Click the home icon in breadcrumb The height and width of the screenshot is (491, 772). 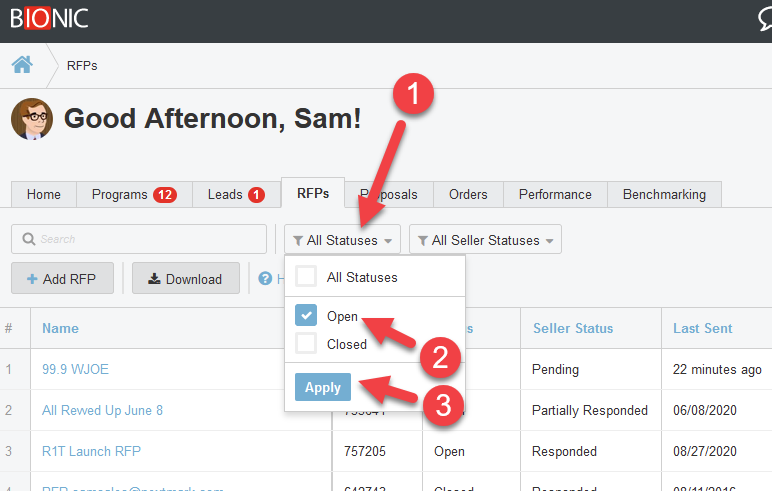(x=22, y=65)
